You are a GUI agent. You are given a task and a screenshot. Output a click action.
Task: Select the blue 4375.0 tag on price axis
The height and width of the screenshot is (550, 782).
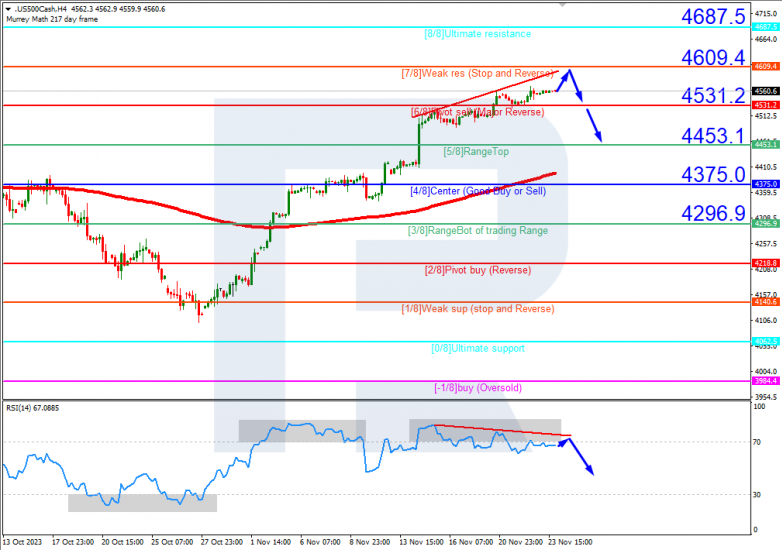pyautogui.click(x=766, y=184)
